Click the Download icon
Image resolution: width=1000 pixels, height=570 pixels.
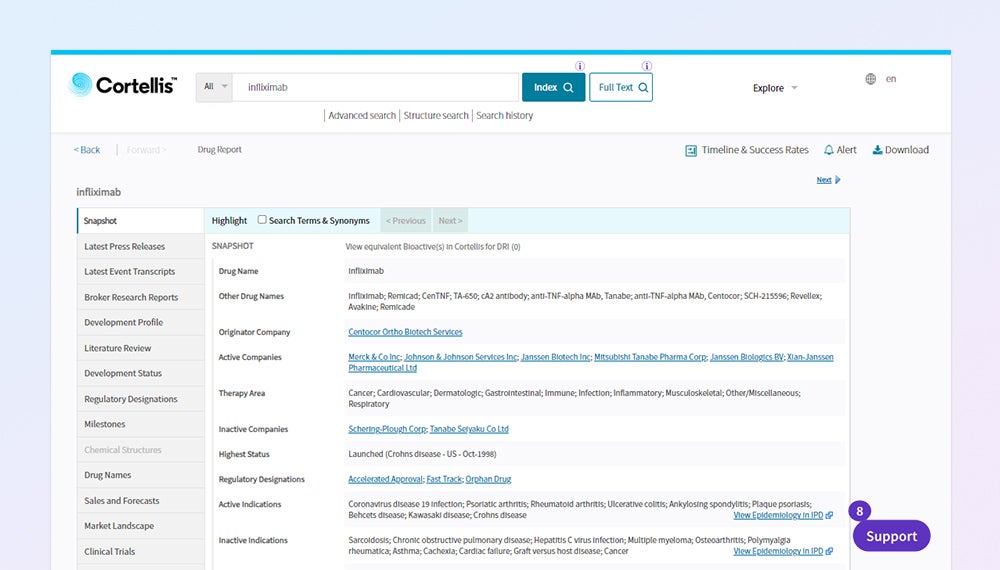coord(877,150)
